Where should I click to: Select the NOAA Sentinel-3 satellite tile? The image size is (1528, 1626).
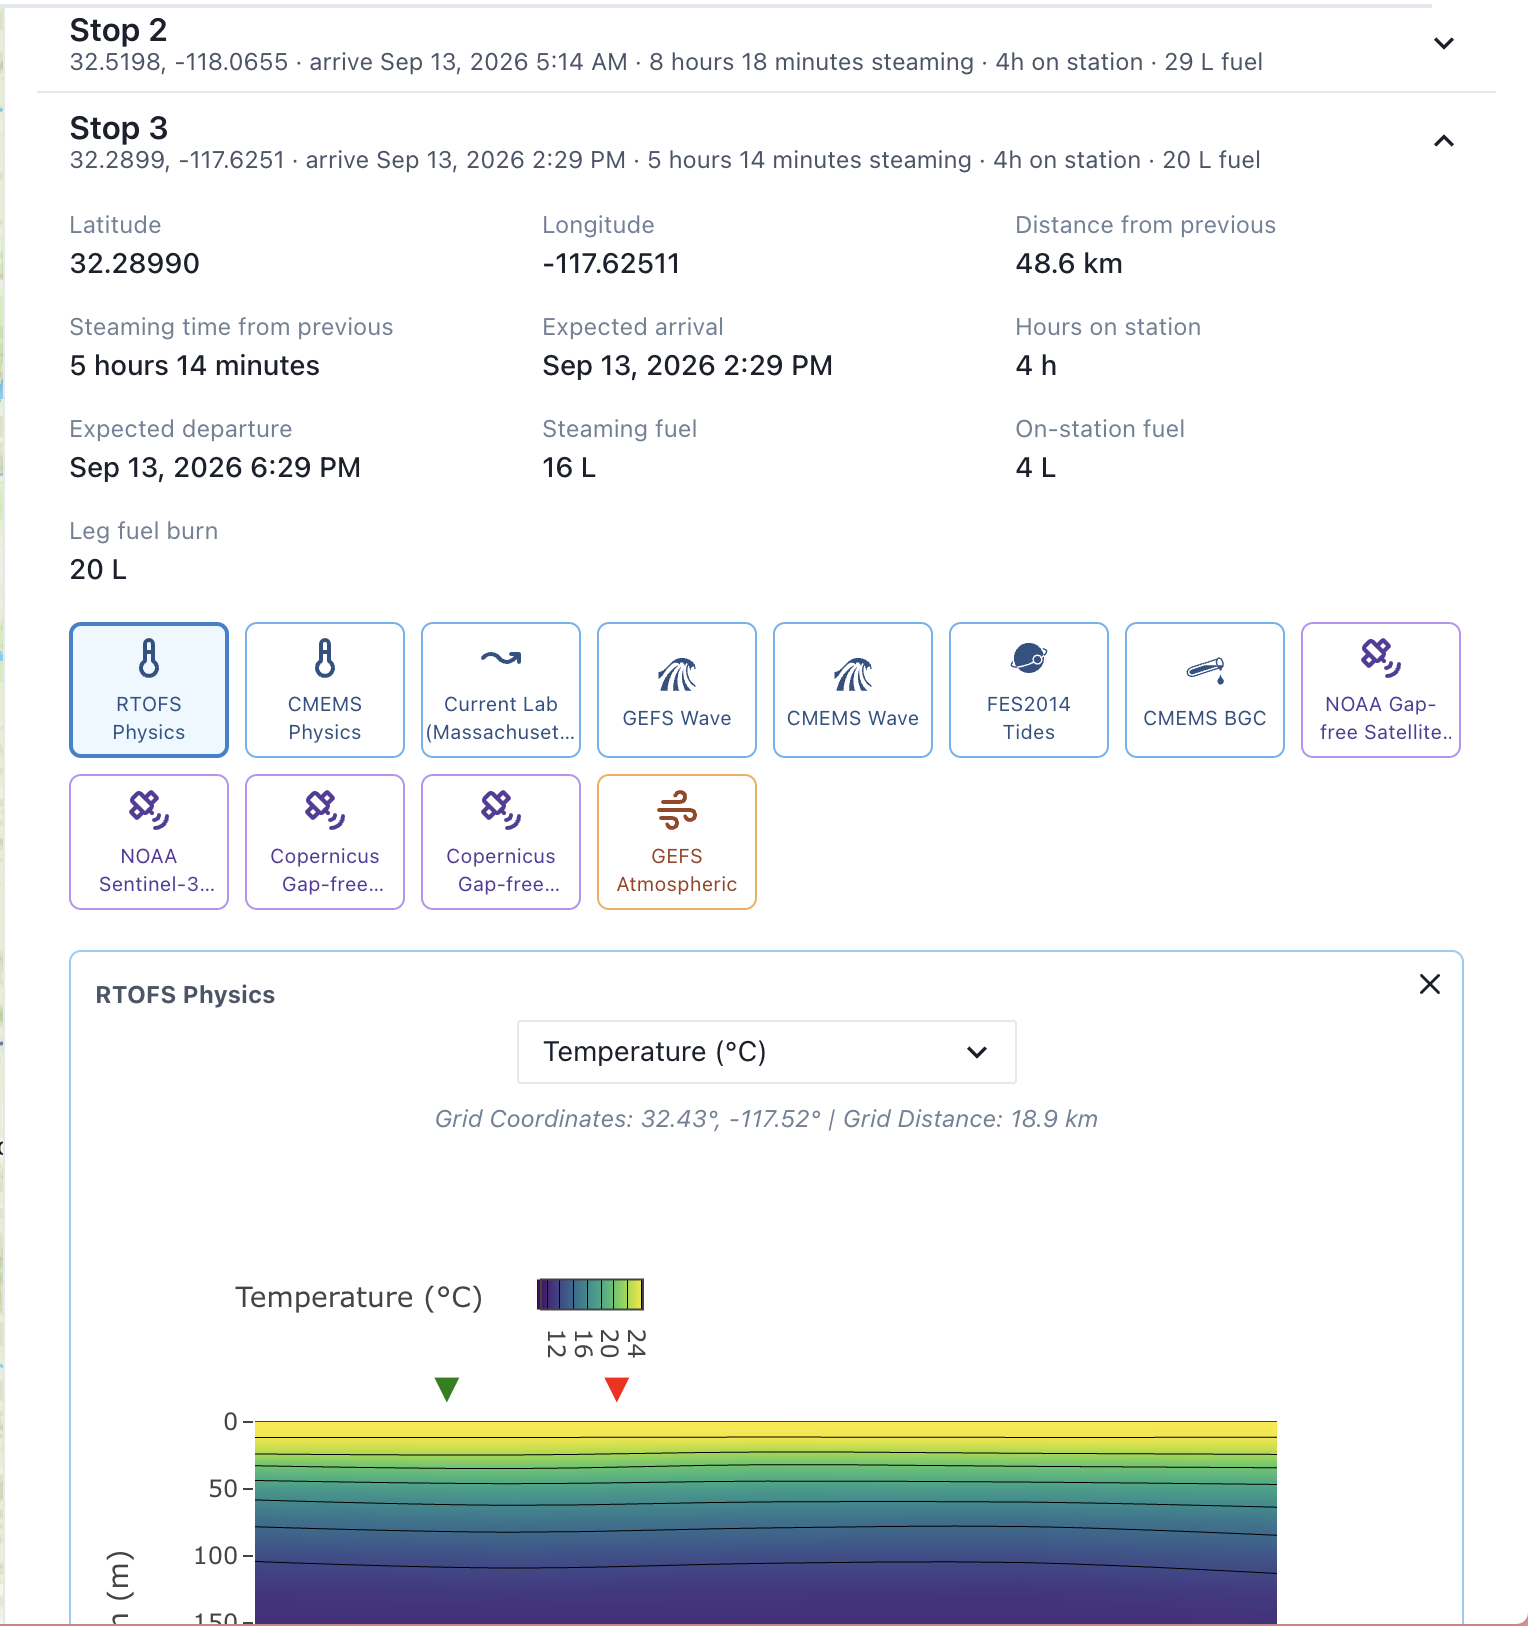[149, 842]
